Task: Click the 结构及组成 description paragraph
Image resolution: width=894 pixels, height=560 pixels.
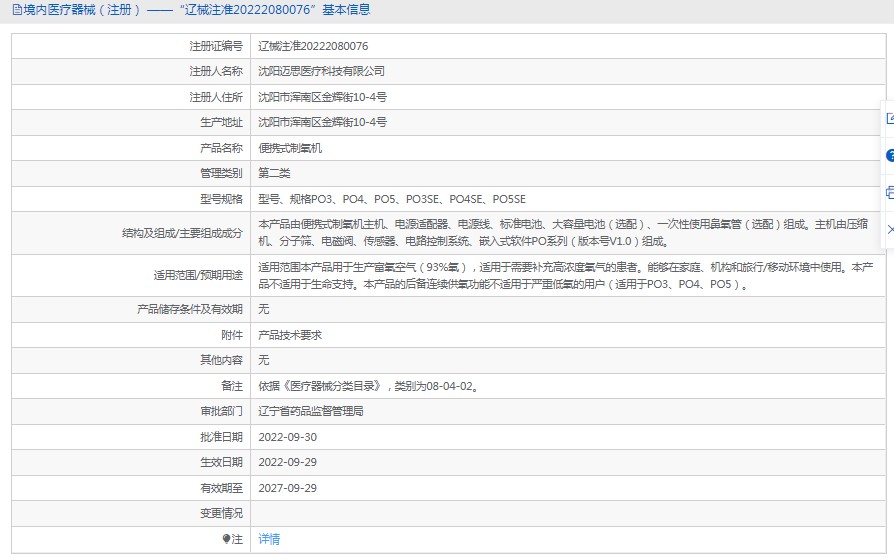Action: (x=563, y=233)
